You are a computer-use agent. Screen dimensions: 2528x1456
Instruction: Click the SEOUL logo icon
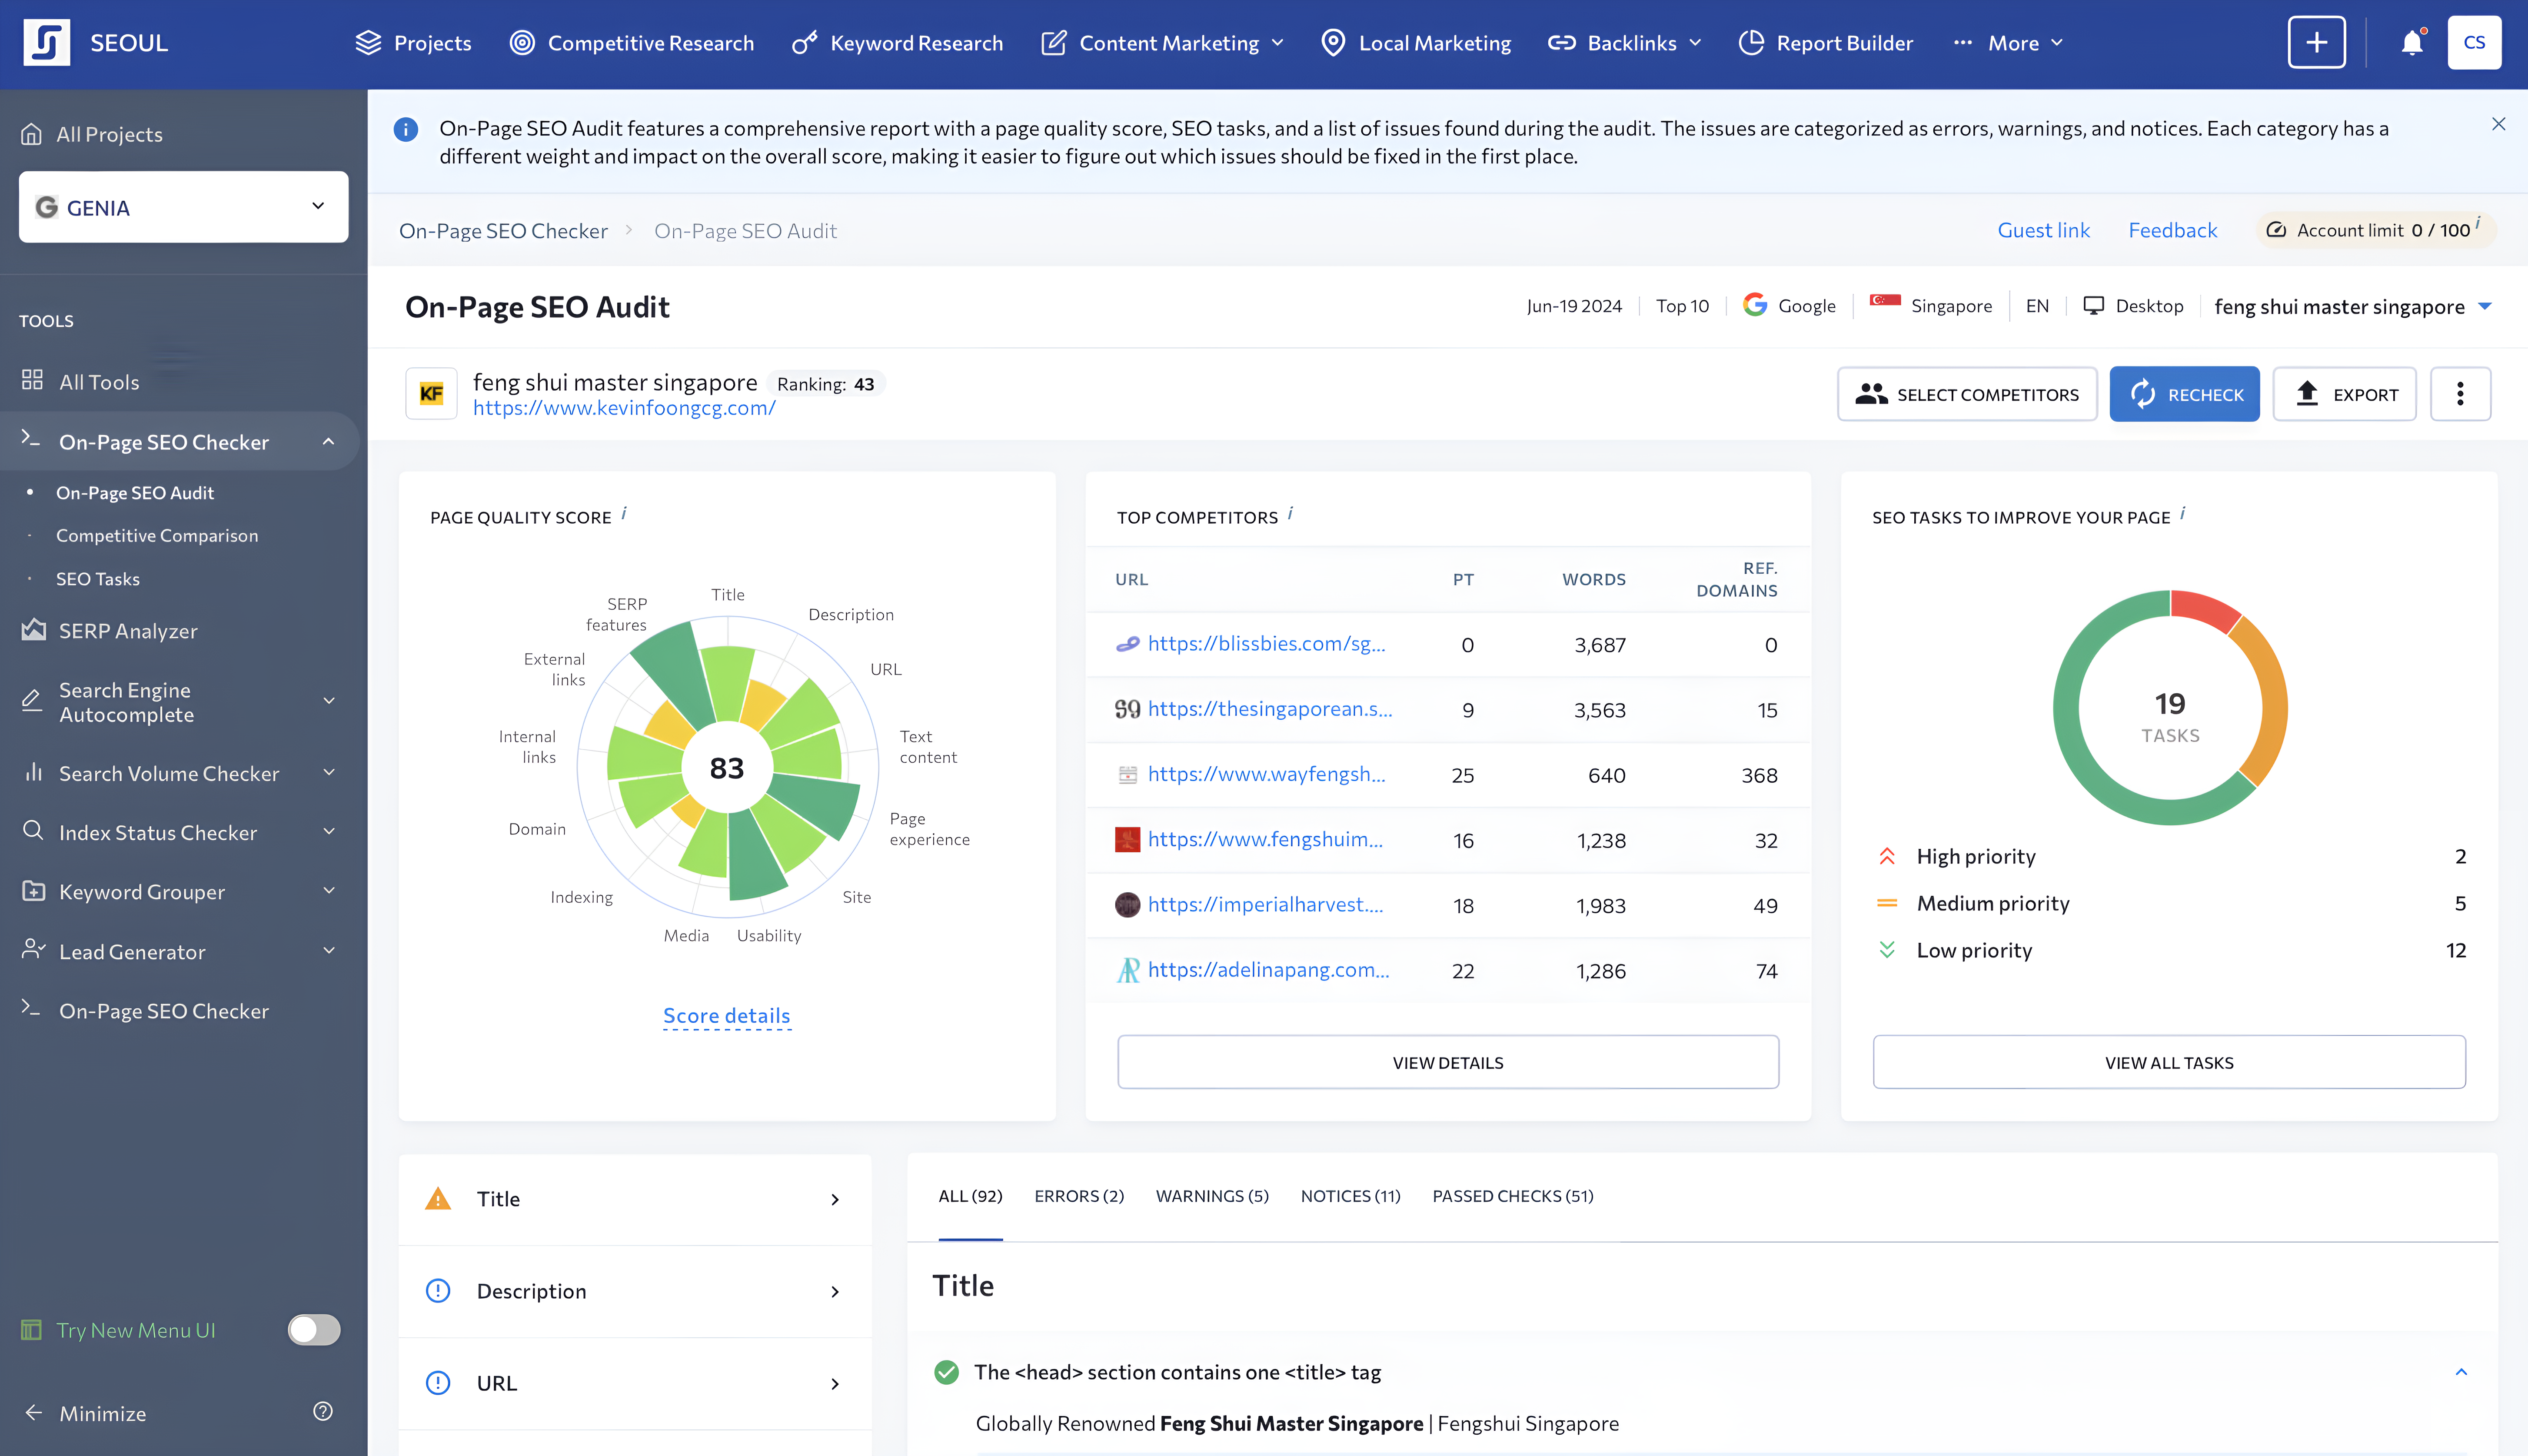tap(46, 43)
